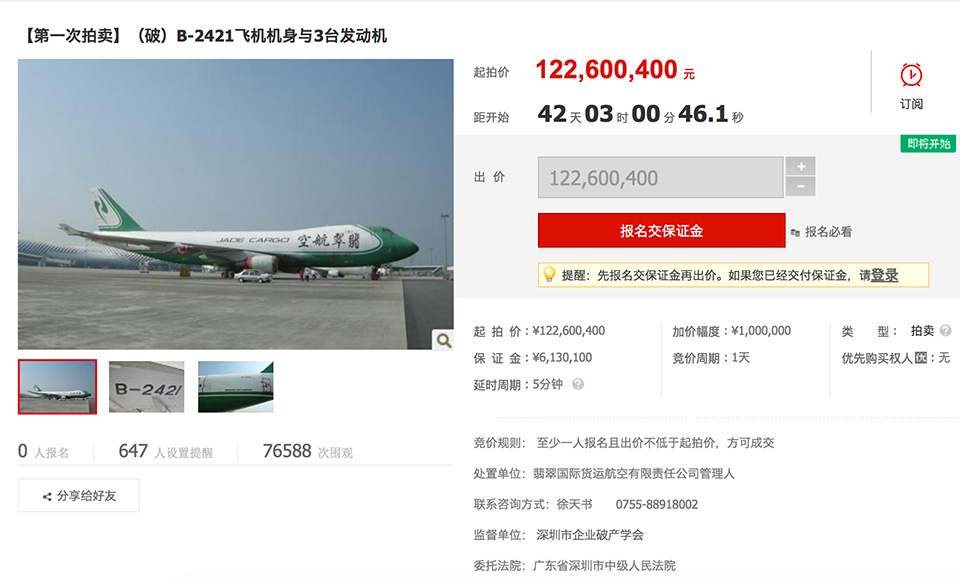Select the B-2421 registration thumbnail
The height and width of the screenshot is (584, 960).
point(146,387)
